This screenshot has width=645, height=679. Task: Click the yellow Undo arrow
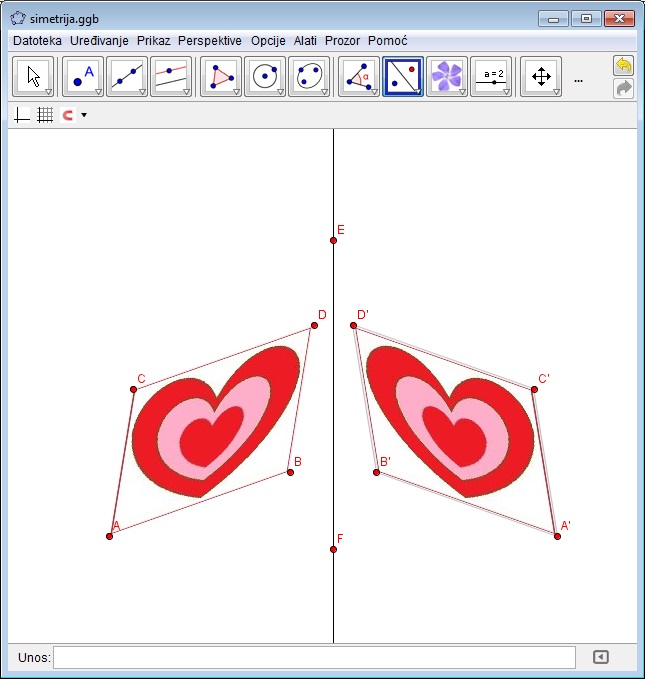(x=623, y=66)
